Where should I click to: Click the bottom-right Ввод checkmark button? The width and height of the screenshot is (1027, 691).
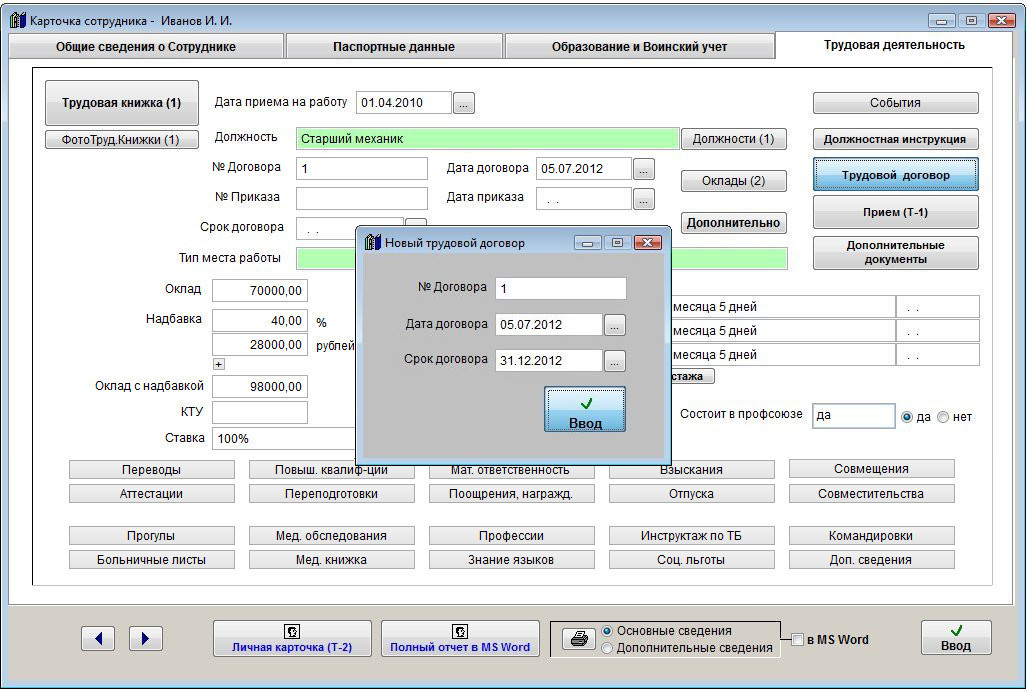coord(955,638)
